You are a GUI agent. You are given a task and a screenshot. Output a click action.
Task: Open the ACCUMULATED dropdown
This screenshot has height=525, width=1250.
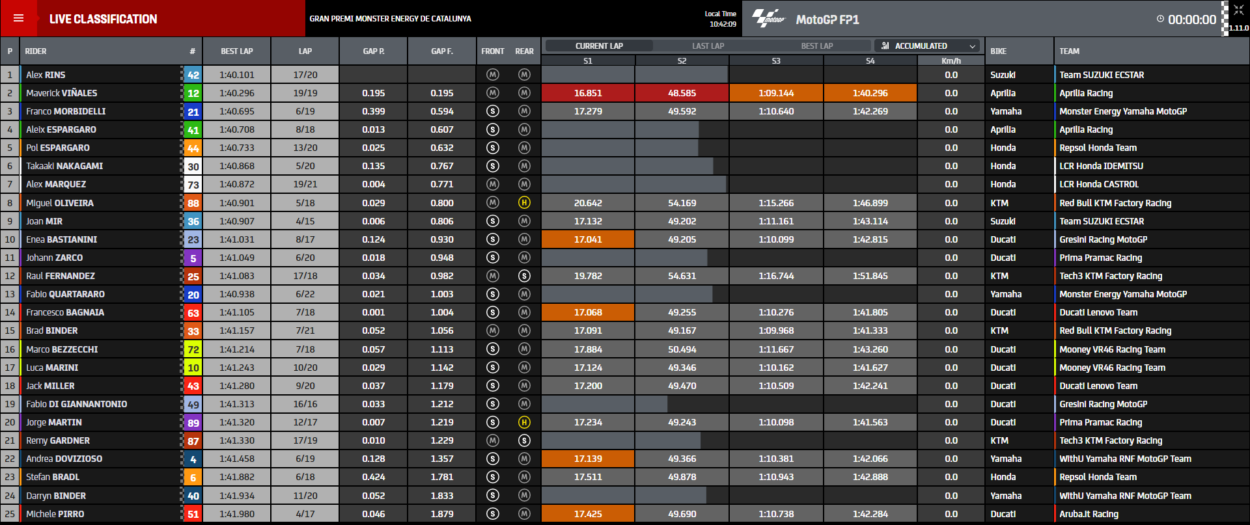click(928, 46)
